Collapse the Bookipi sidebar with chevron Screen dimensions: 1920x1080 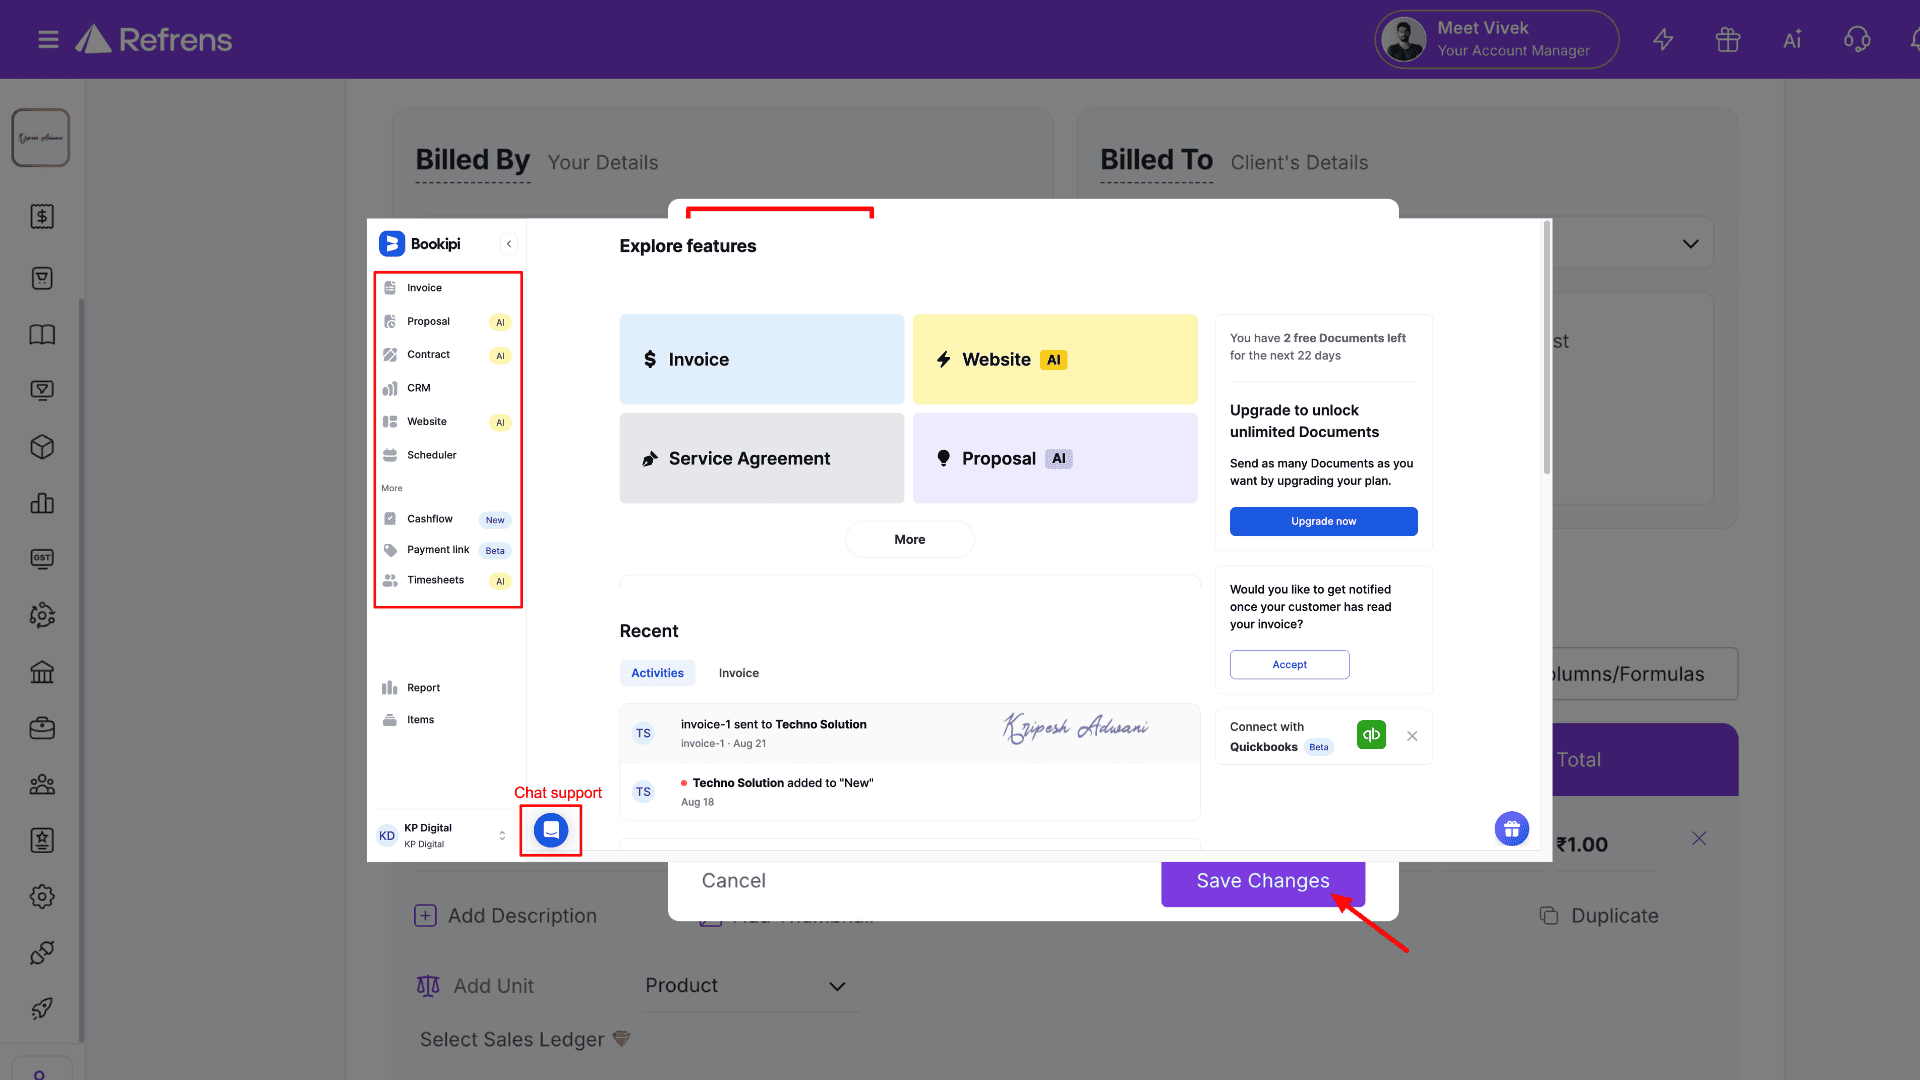(x=509, y=244)
